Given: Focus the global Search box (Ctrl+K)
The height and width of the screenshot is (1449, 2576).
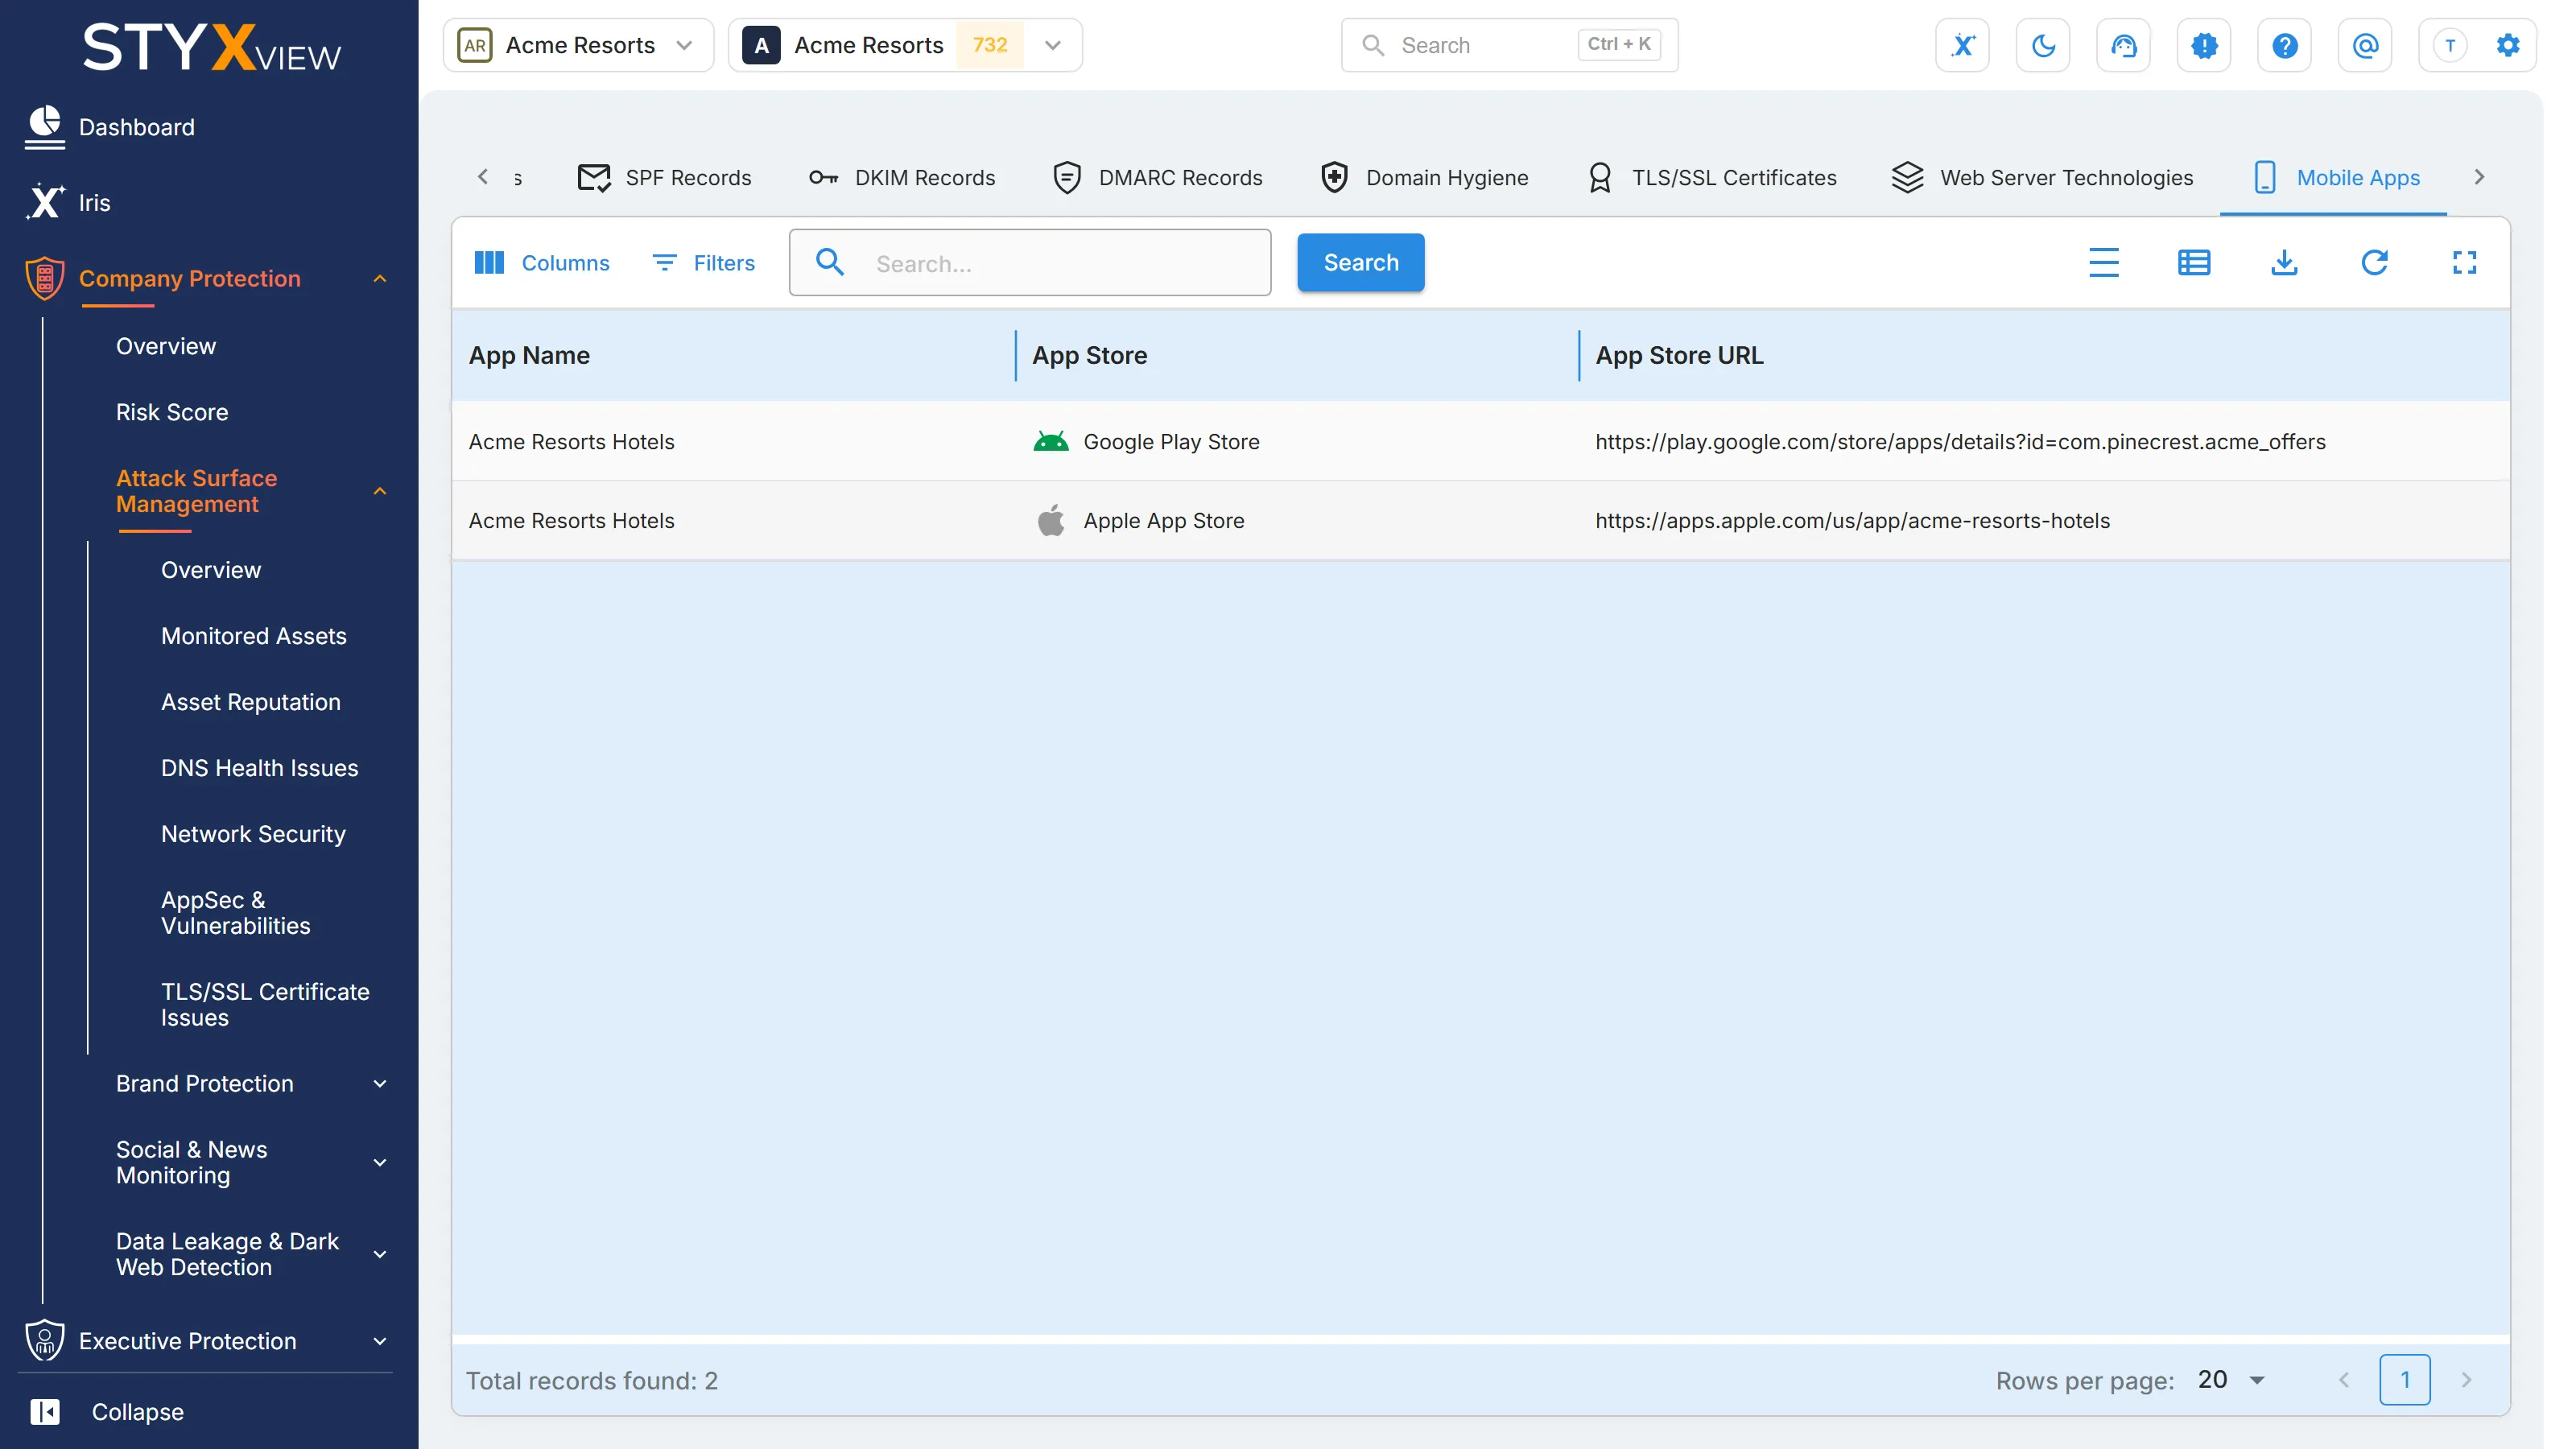Looking at the screenshot, I should [x=1509, y=45].
